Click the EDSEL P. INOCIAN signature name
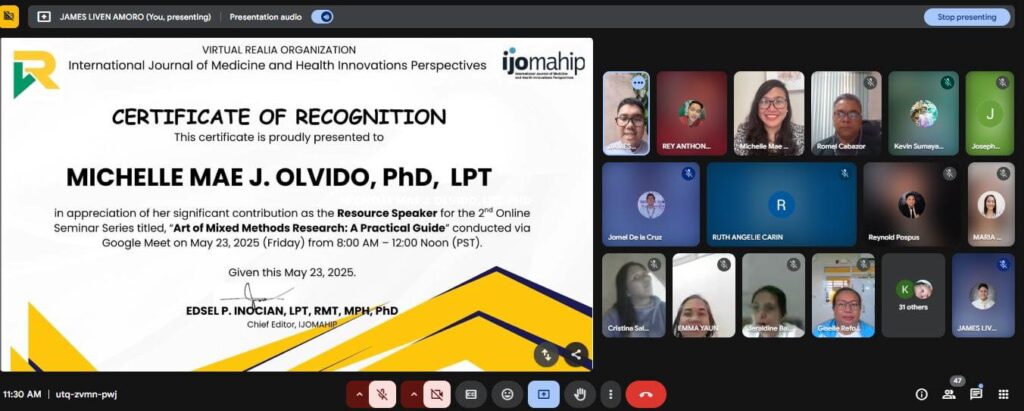The image size is (1024, 411). click(292, 312)
